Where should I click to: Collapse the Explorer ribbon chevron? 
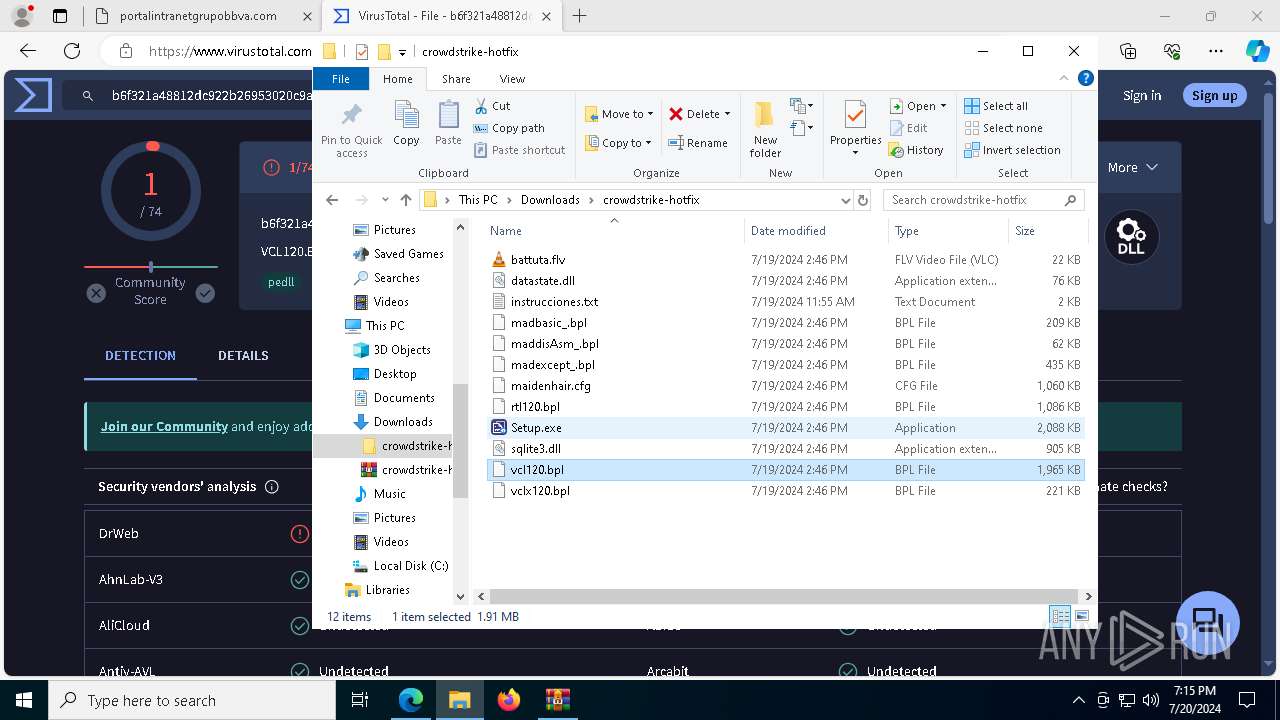point(1065,78)
